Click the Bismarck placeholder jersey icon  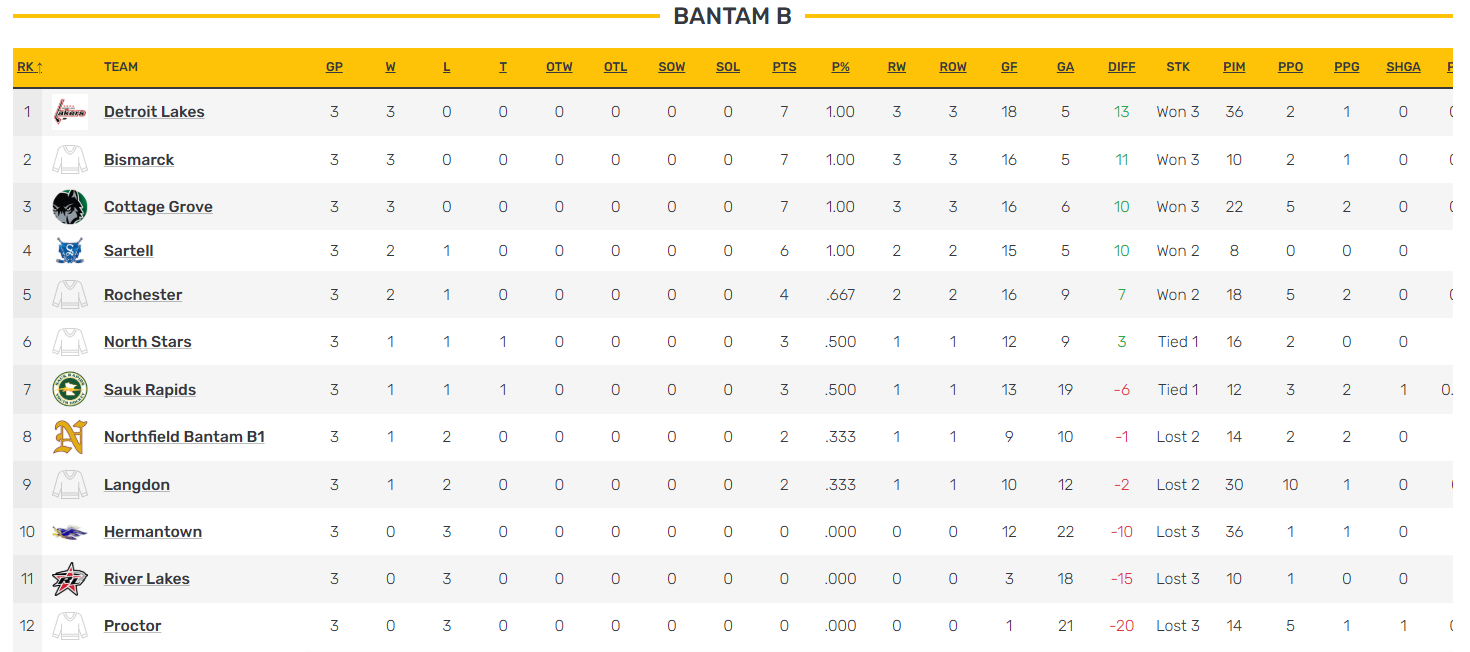point(69,160)
